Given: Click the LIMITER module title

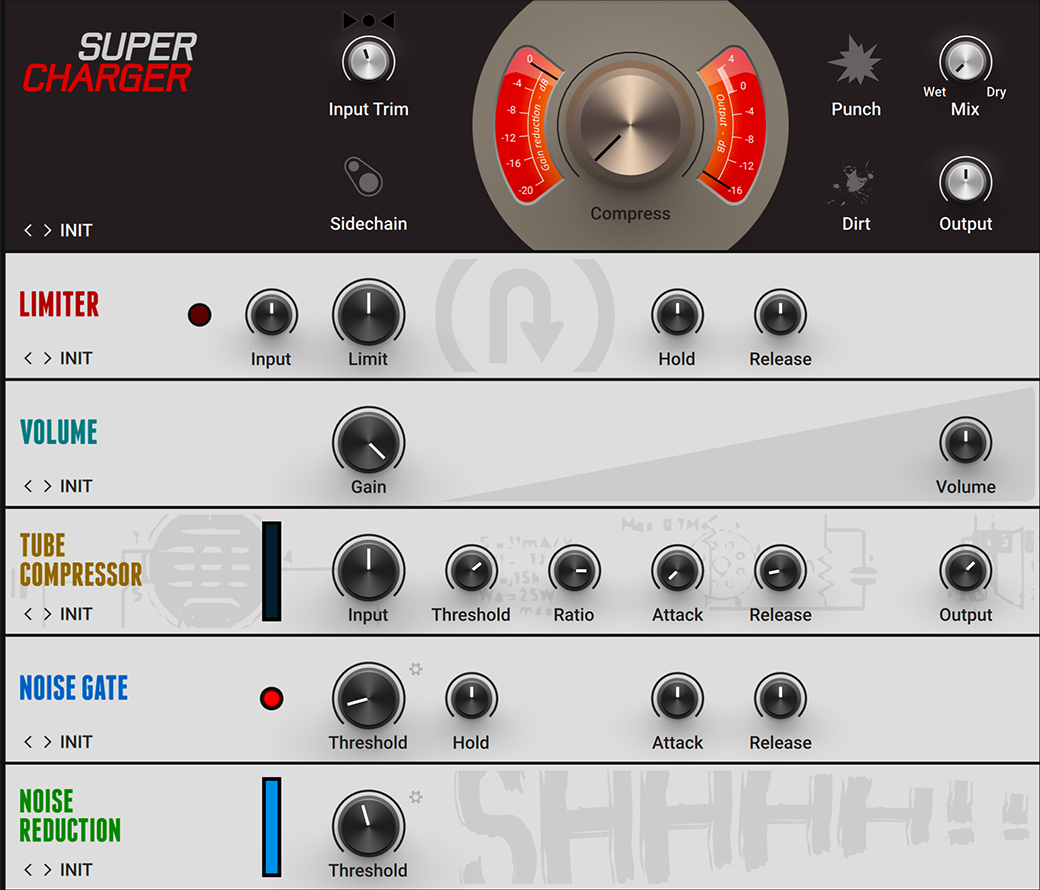Looking at the screenshot, I should [59, 305].
